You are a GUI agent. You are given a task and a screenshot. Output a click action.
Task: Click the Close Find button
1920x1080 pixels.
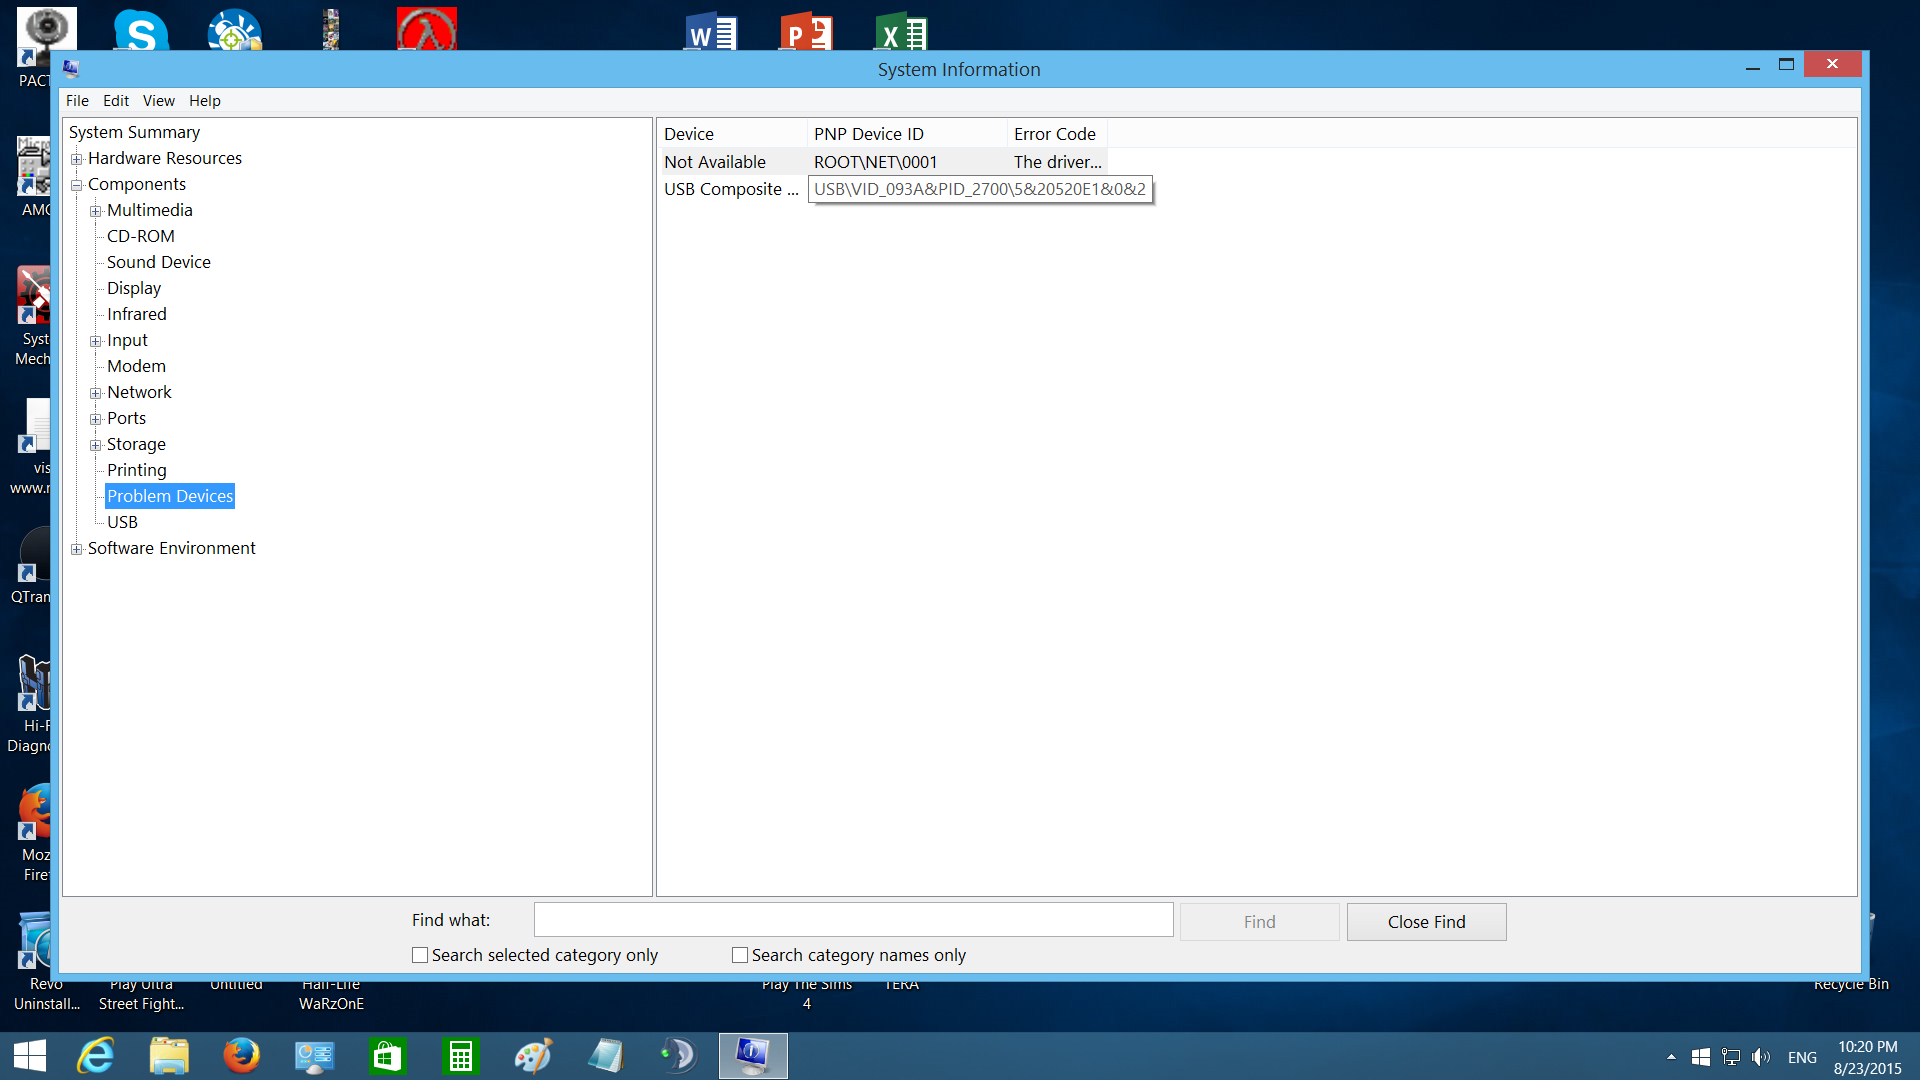tap(1426, 921)
